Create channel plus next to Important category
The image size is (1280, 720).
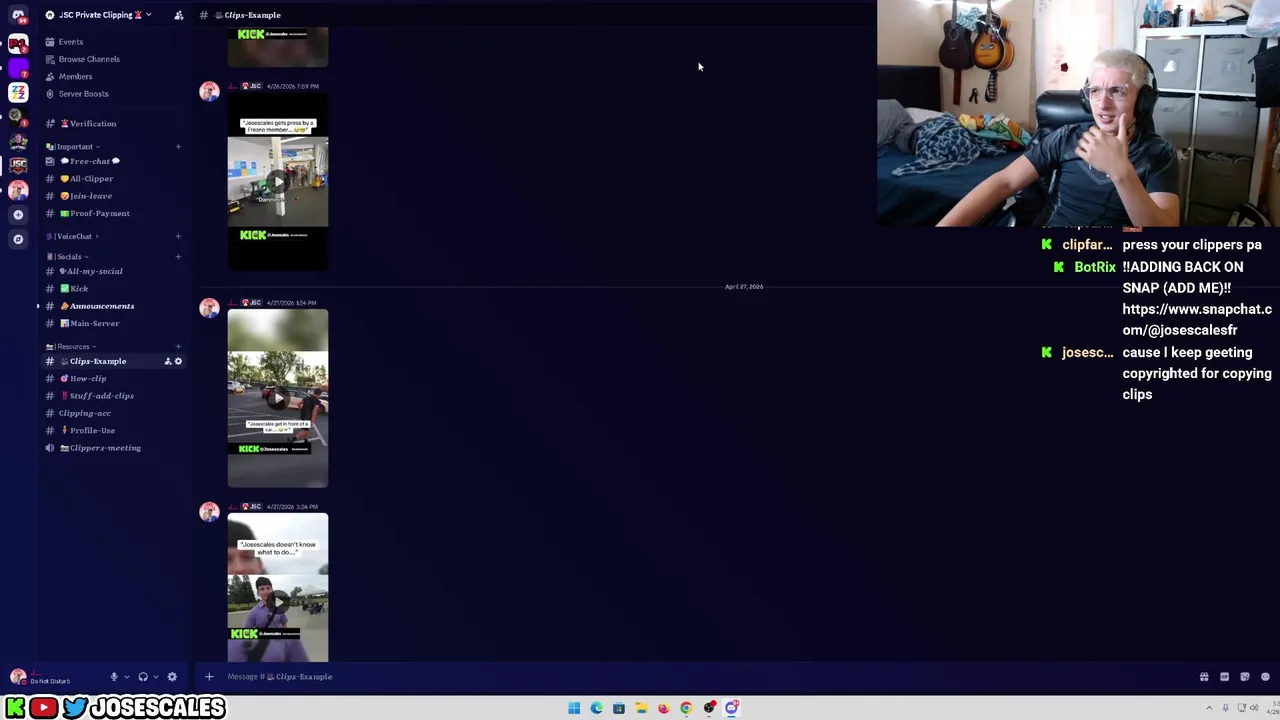(x=178, y=147)
